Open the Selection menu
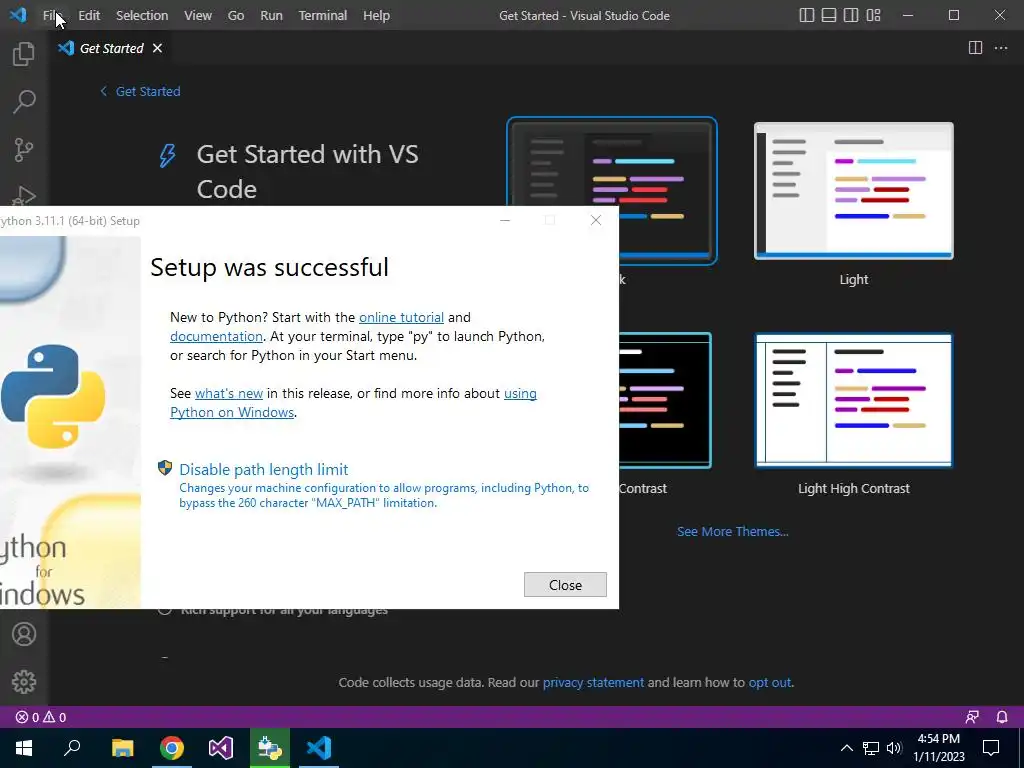 [142, 15]
